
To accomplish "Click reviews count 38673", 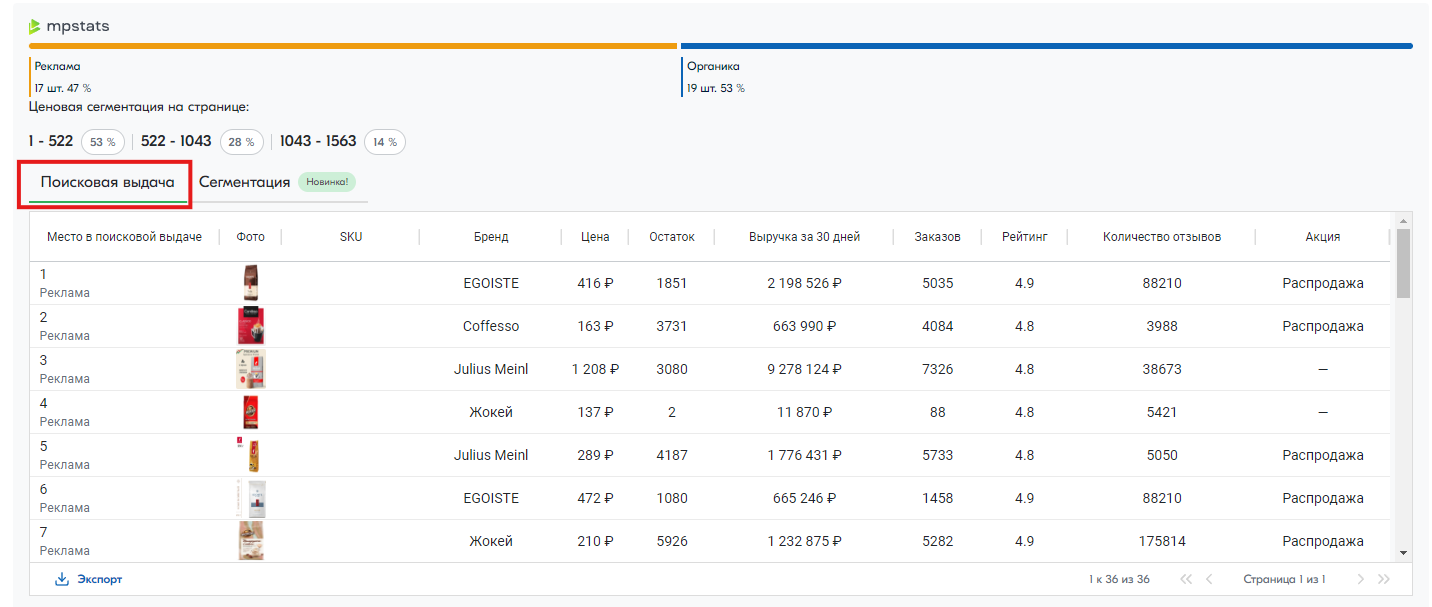I will [1162, 369].
